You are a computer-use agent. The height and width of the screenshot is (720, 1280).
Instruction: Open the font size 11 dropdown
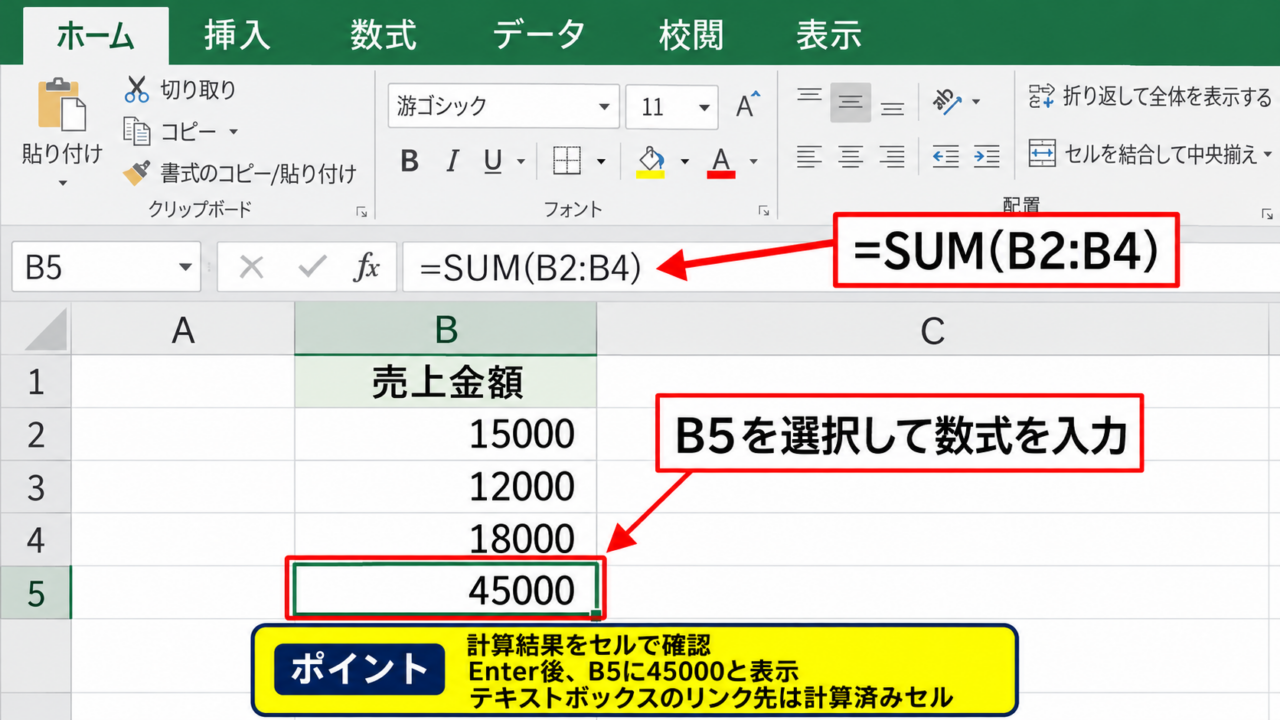[706, 107]
